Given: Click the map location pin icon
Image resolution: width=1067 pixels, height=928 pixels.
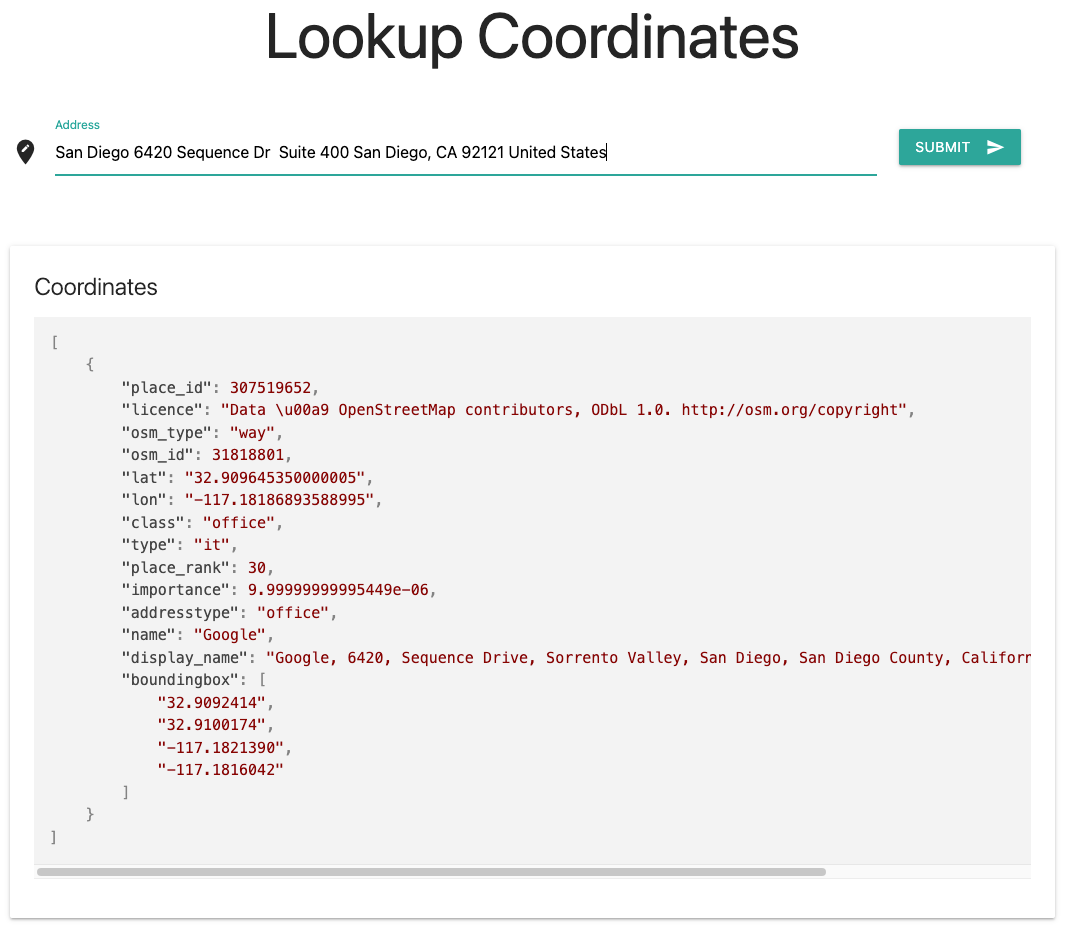Looking at the screenshot, I should [25, 152].
